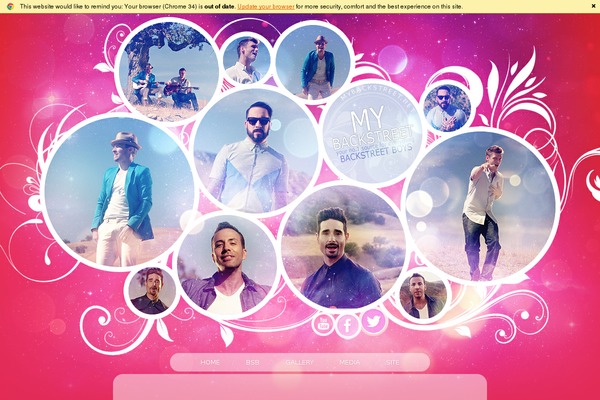Open the Twitter bird icon
Image resolution: width=600 pixels, height=400 pixels.
tap(374, 320)
